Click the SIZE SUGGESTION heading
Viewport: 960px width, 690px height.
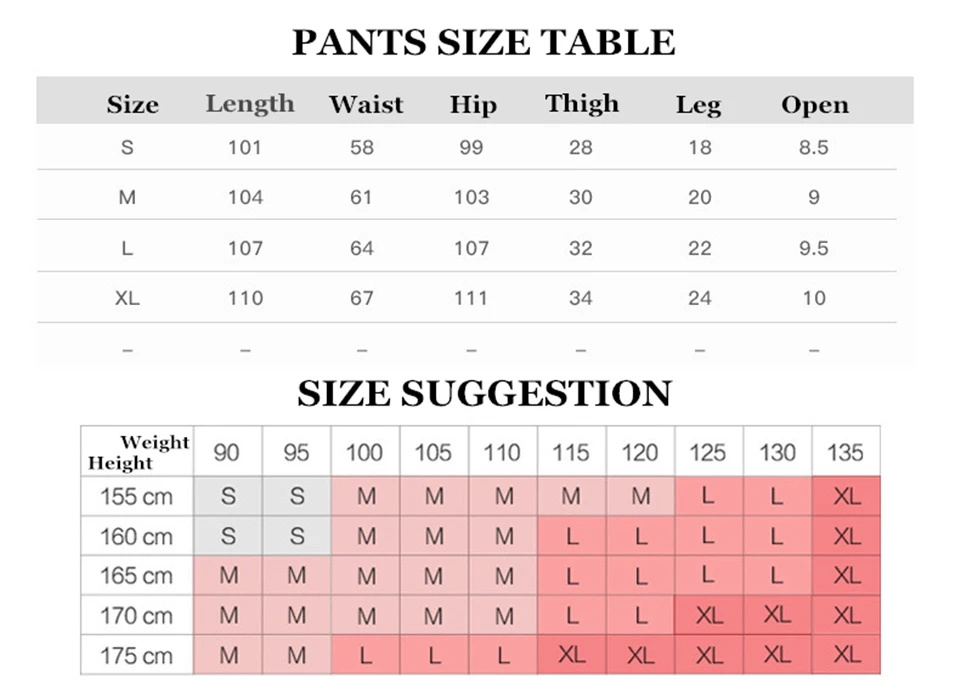coord(484,393)
